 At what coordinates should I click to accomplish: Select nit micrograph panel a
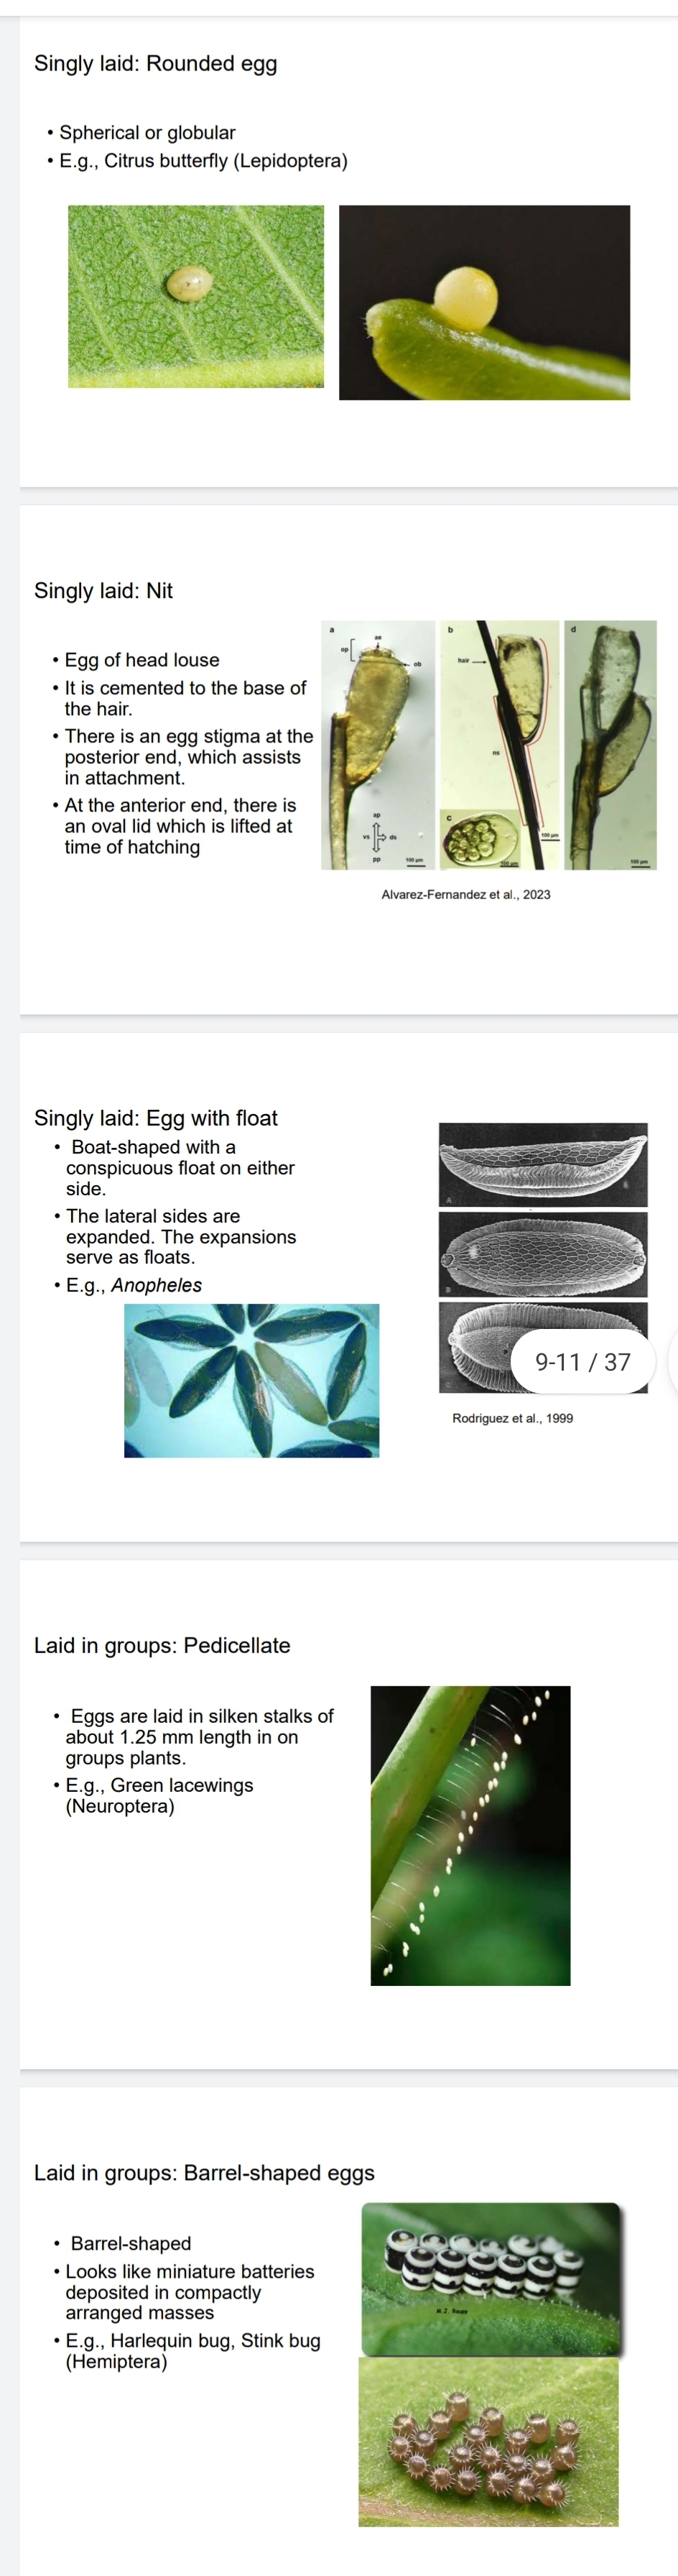point(379,745)
